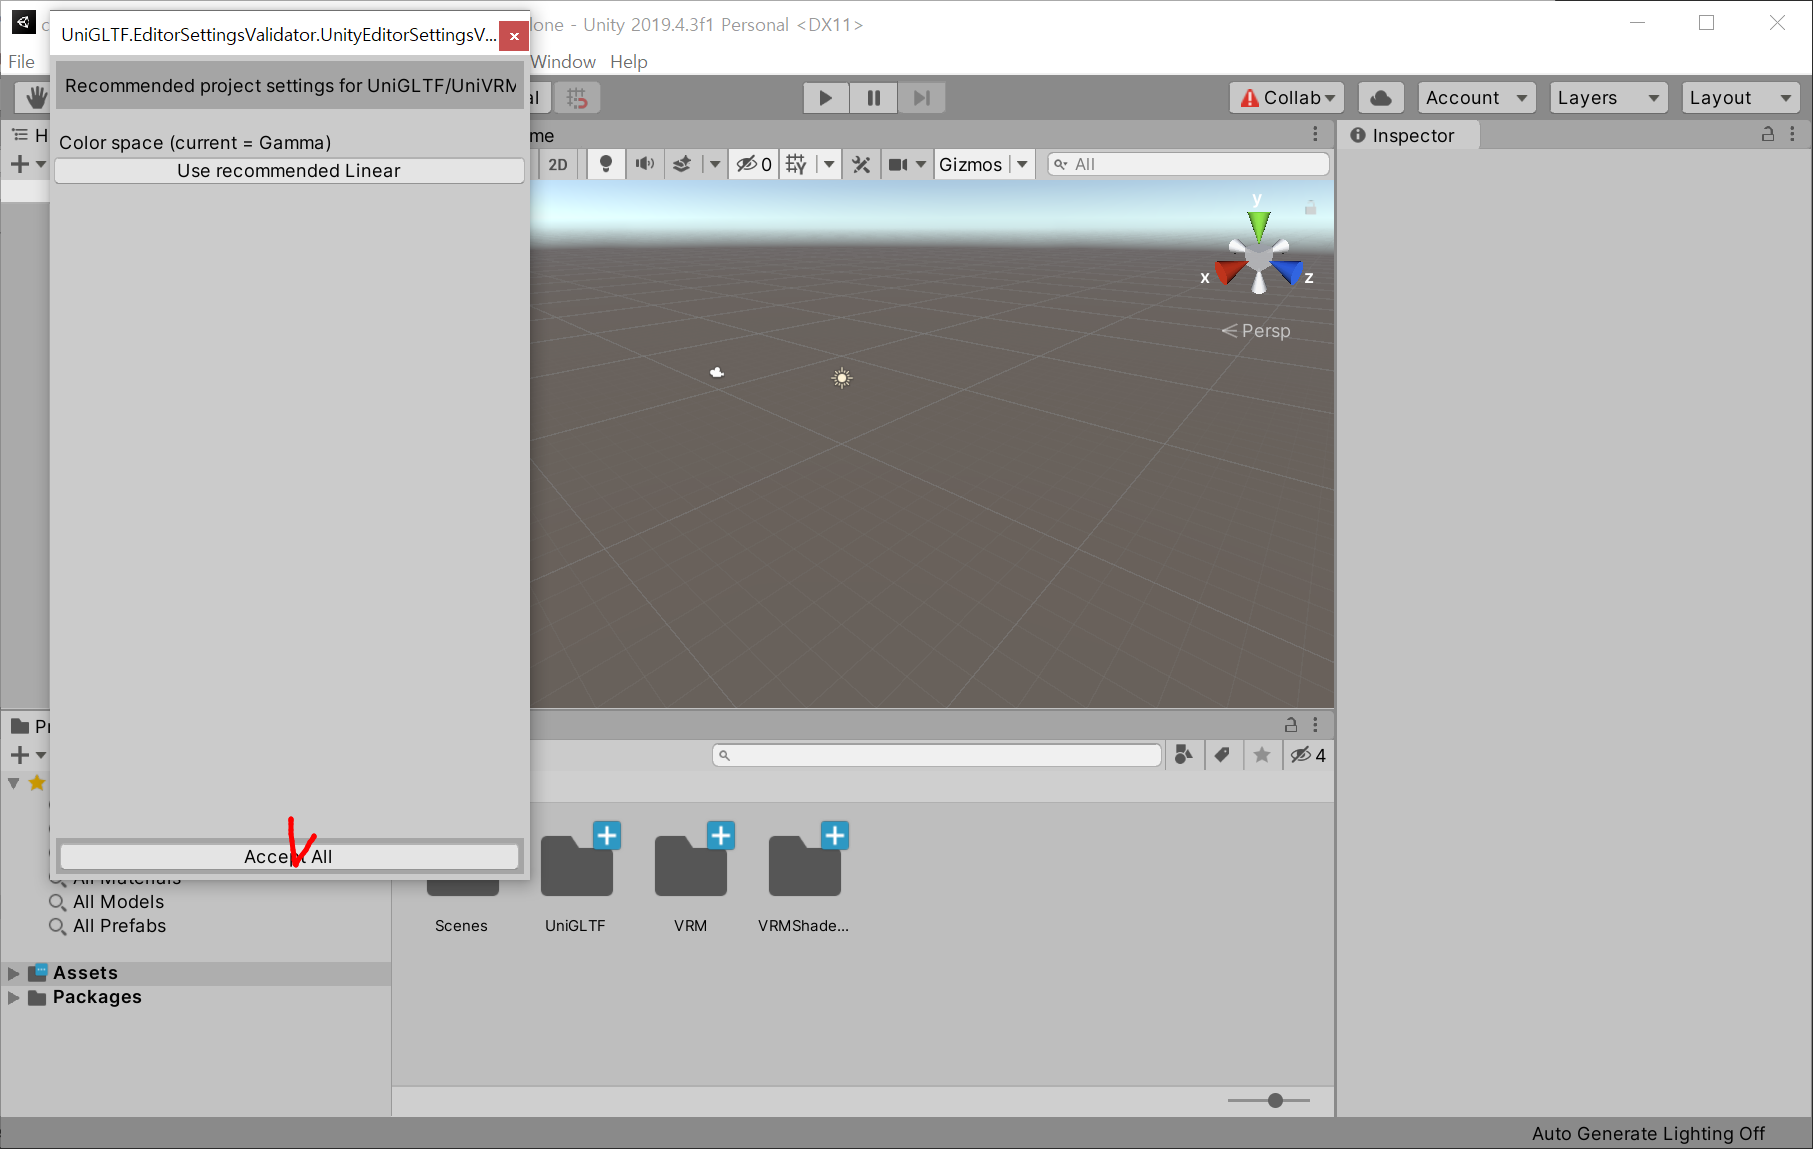Image resolution: width=1813 pixels, height=1149 pixels.
Task: Toggle grid snapping icon in toolbar
Action: (577, 98)
